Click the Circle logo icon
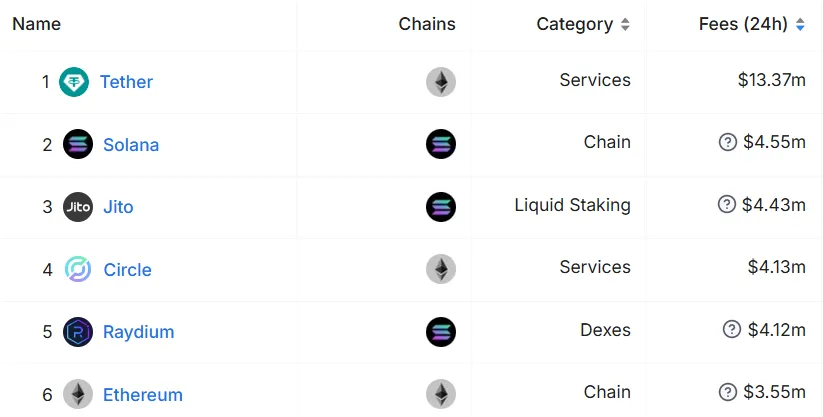 (78, 269)
